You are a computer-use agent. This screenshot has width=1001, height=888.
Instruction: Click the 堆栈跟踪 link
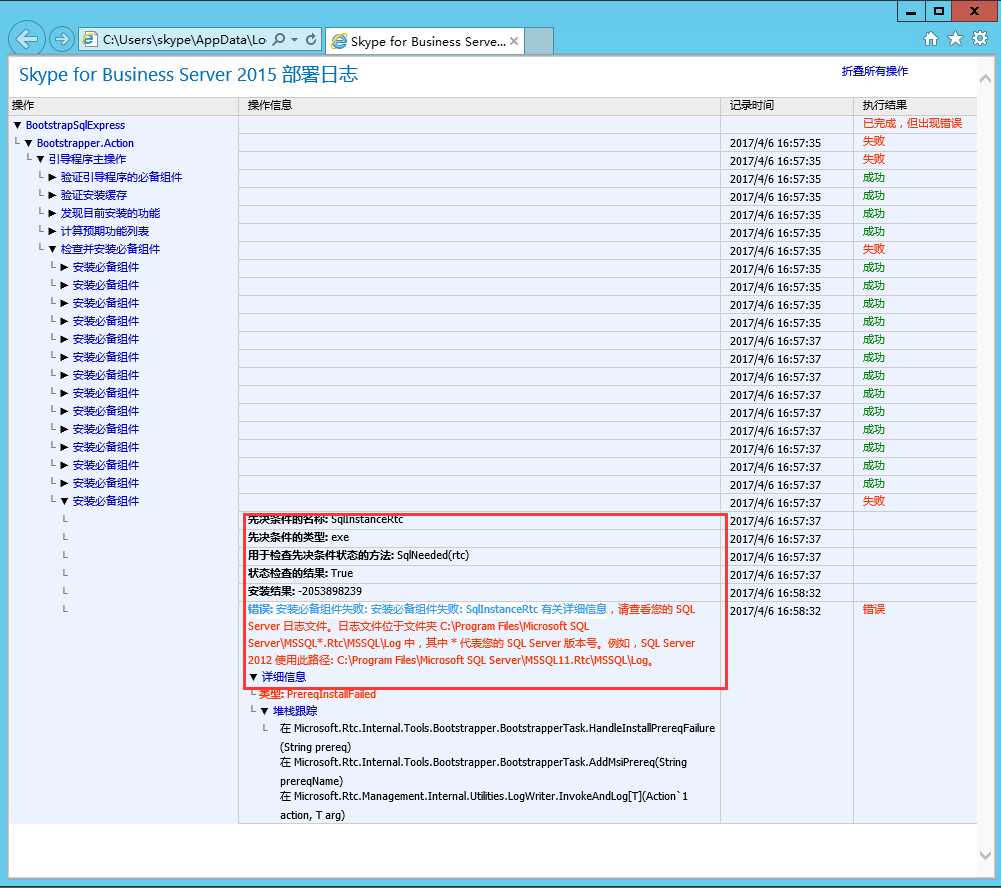[295, 711]
